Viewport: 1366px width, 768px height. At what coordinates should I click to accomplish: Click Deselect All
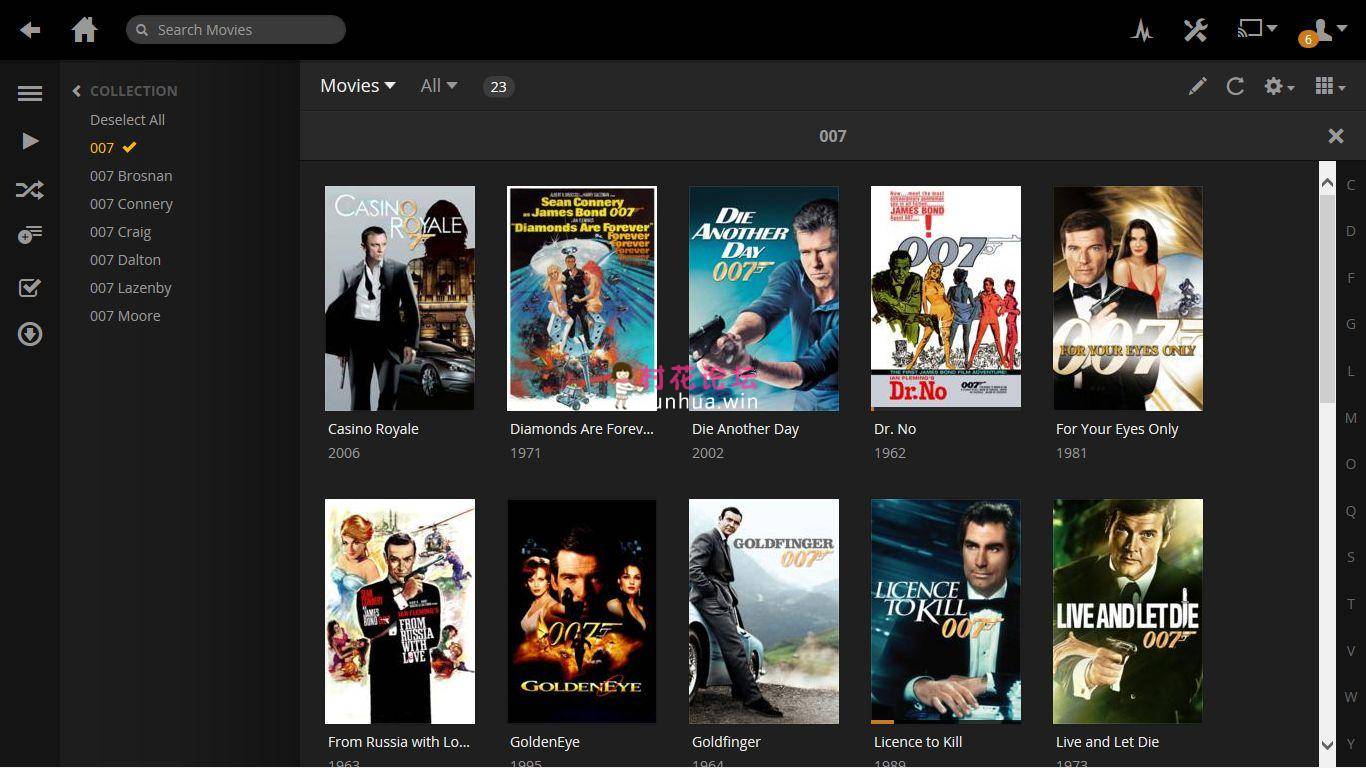coord(127,119)
